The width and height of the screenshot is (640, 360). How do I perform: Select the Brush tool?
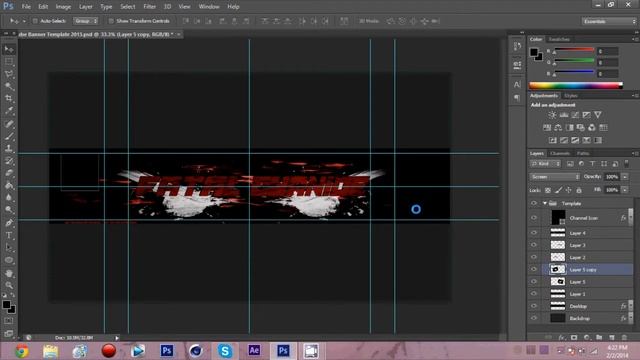tap(9, 136)
